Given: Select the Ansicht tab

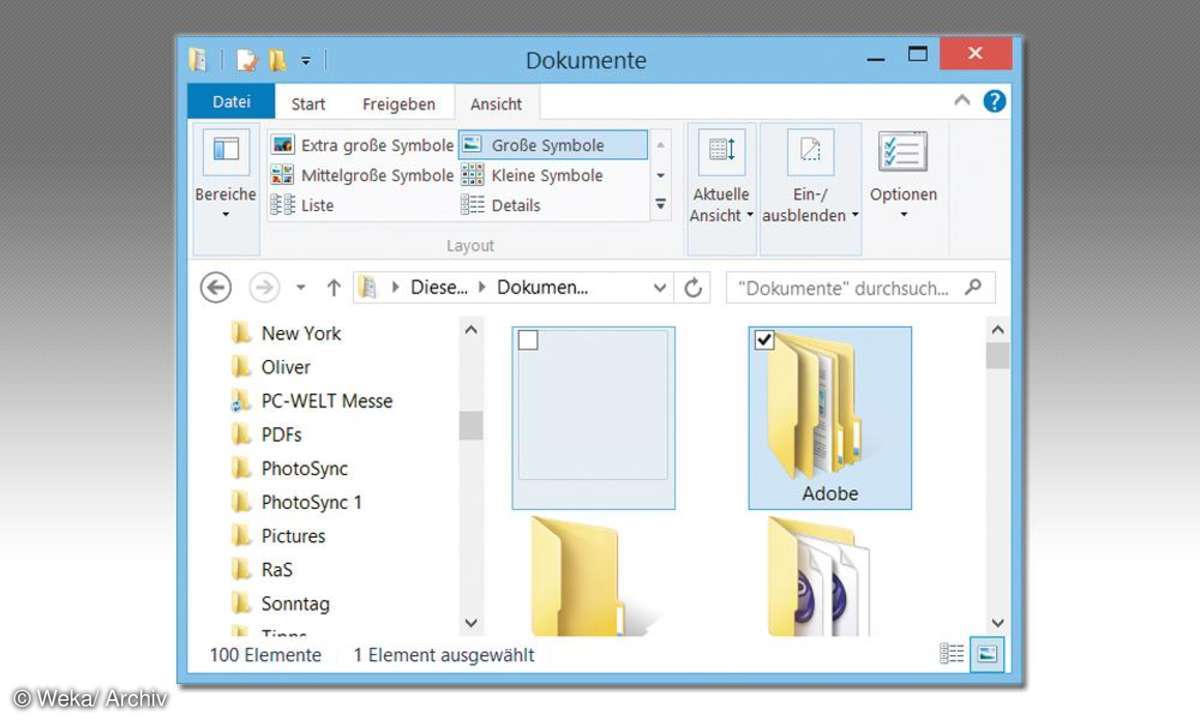Looking at the screenshot, I should coord(496,104).
